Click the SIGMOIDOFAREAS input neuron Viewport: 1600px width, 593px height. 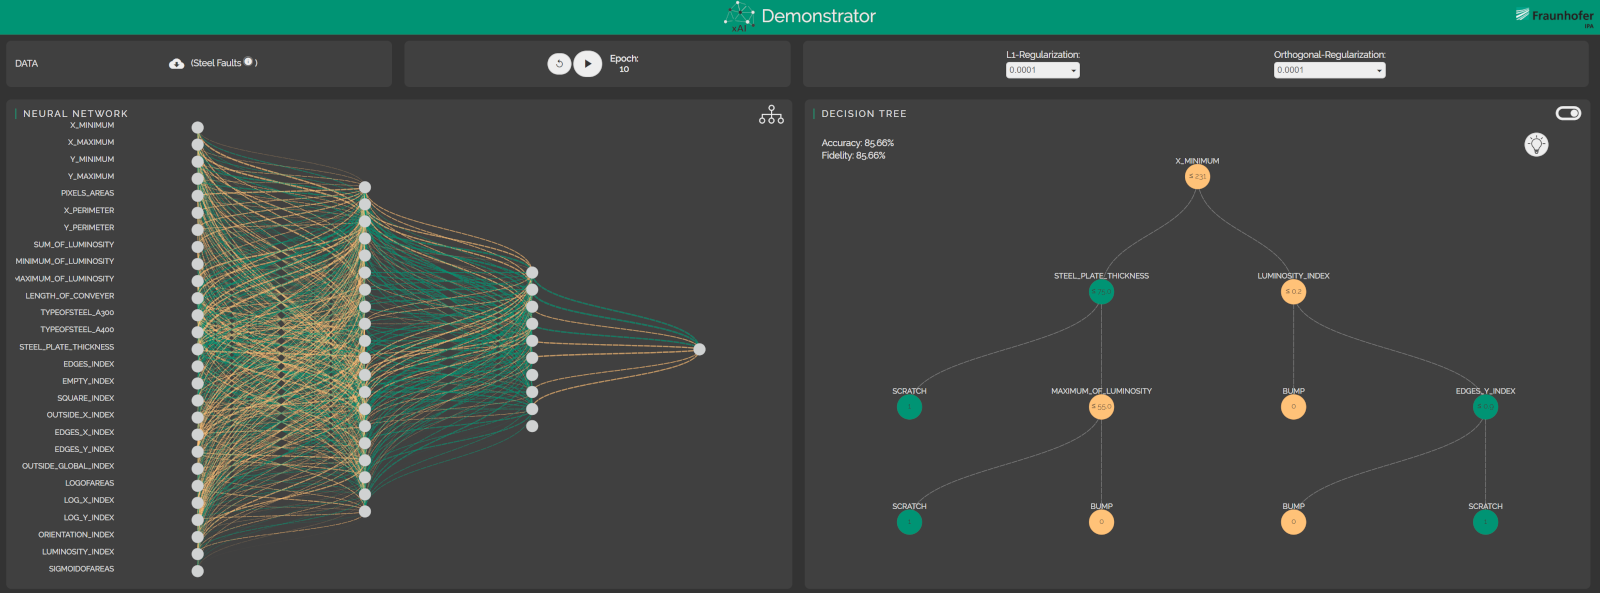[198, 571]
